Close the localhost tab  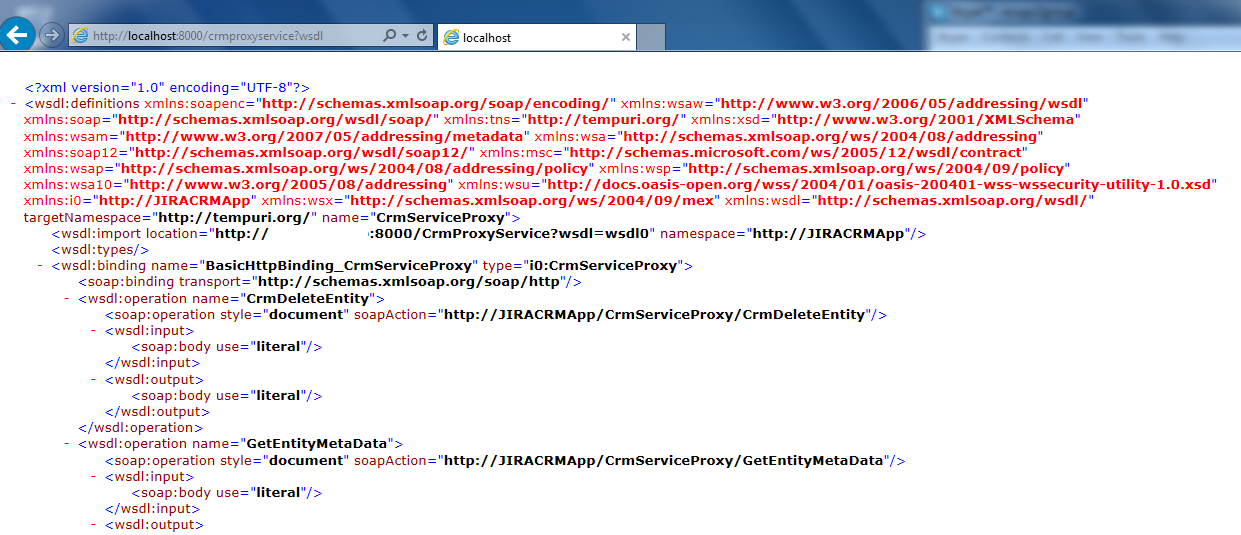pyautogui.click(x=626, y=37)
